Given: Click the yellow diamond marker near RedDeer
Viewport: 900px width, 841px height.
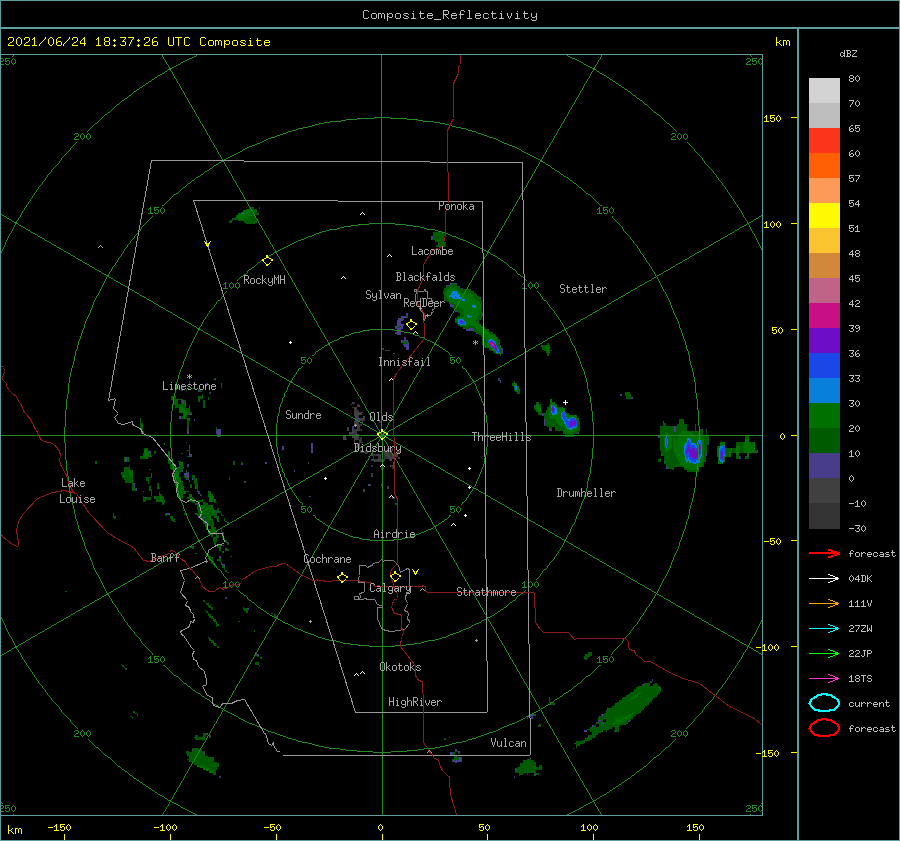Looking at the screenshot, I should coord(411,325).
